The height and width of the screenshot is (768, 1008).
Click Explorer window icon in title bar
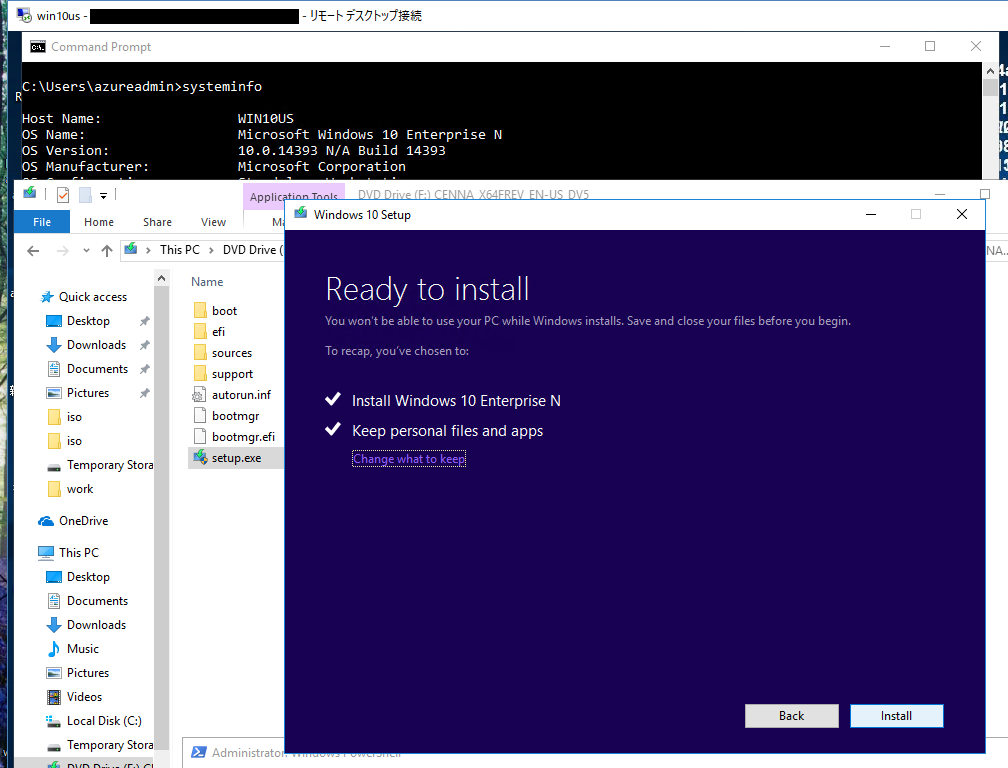click(30, 193)
